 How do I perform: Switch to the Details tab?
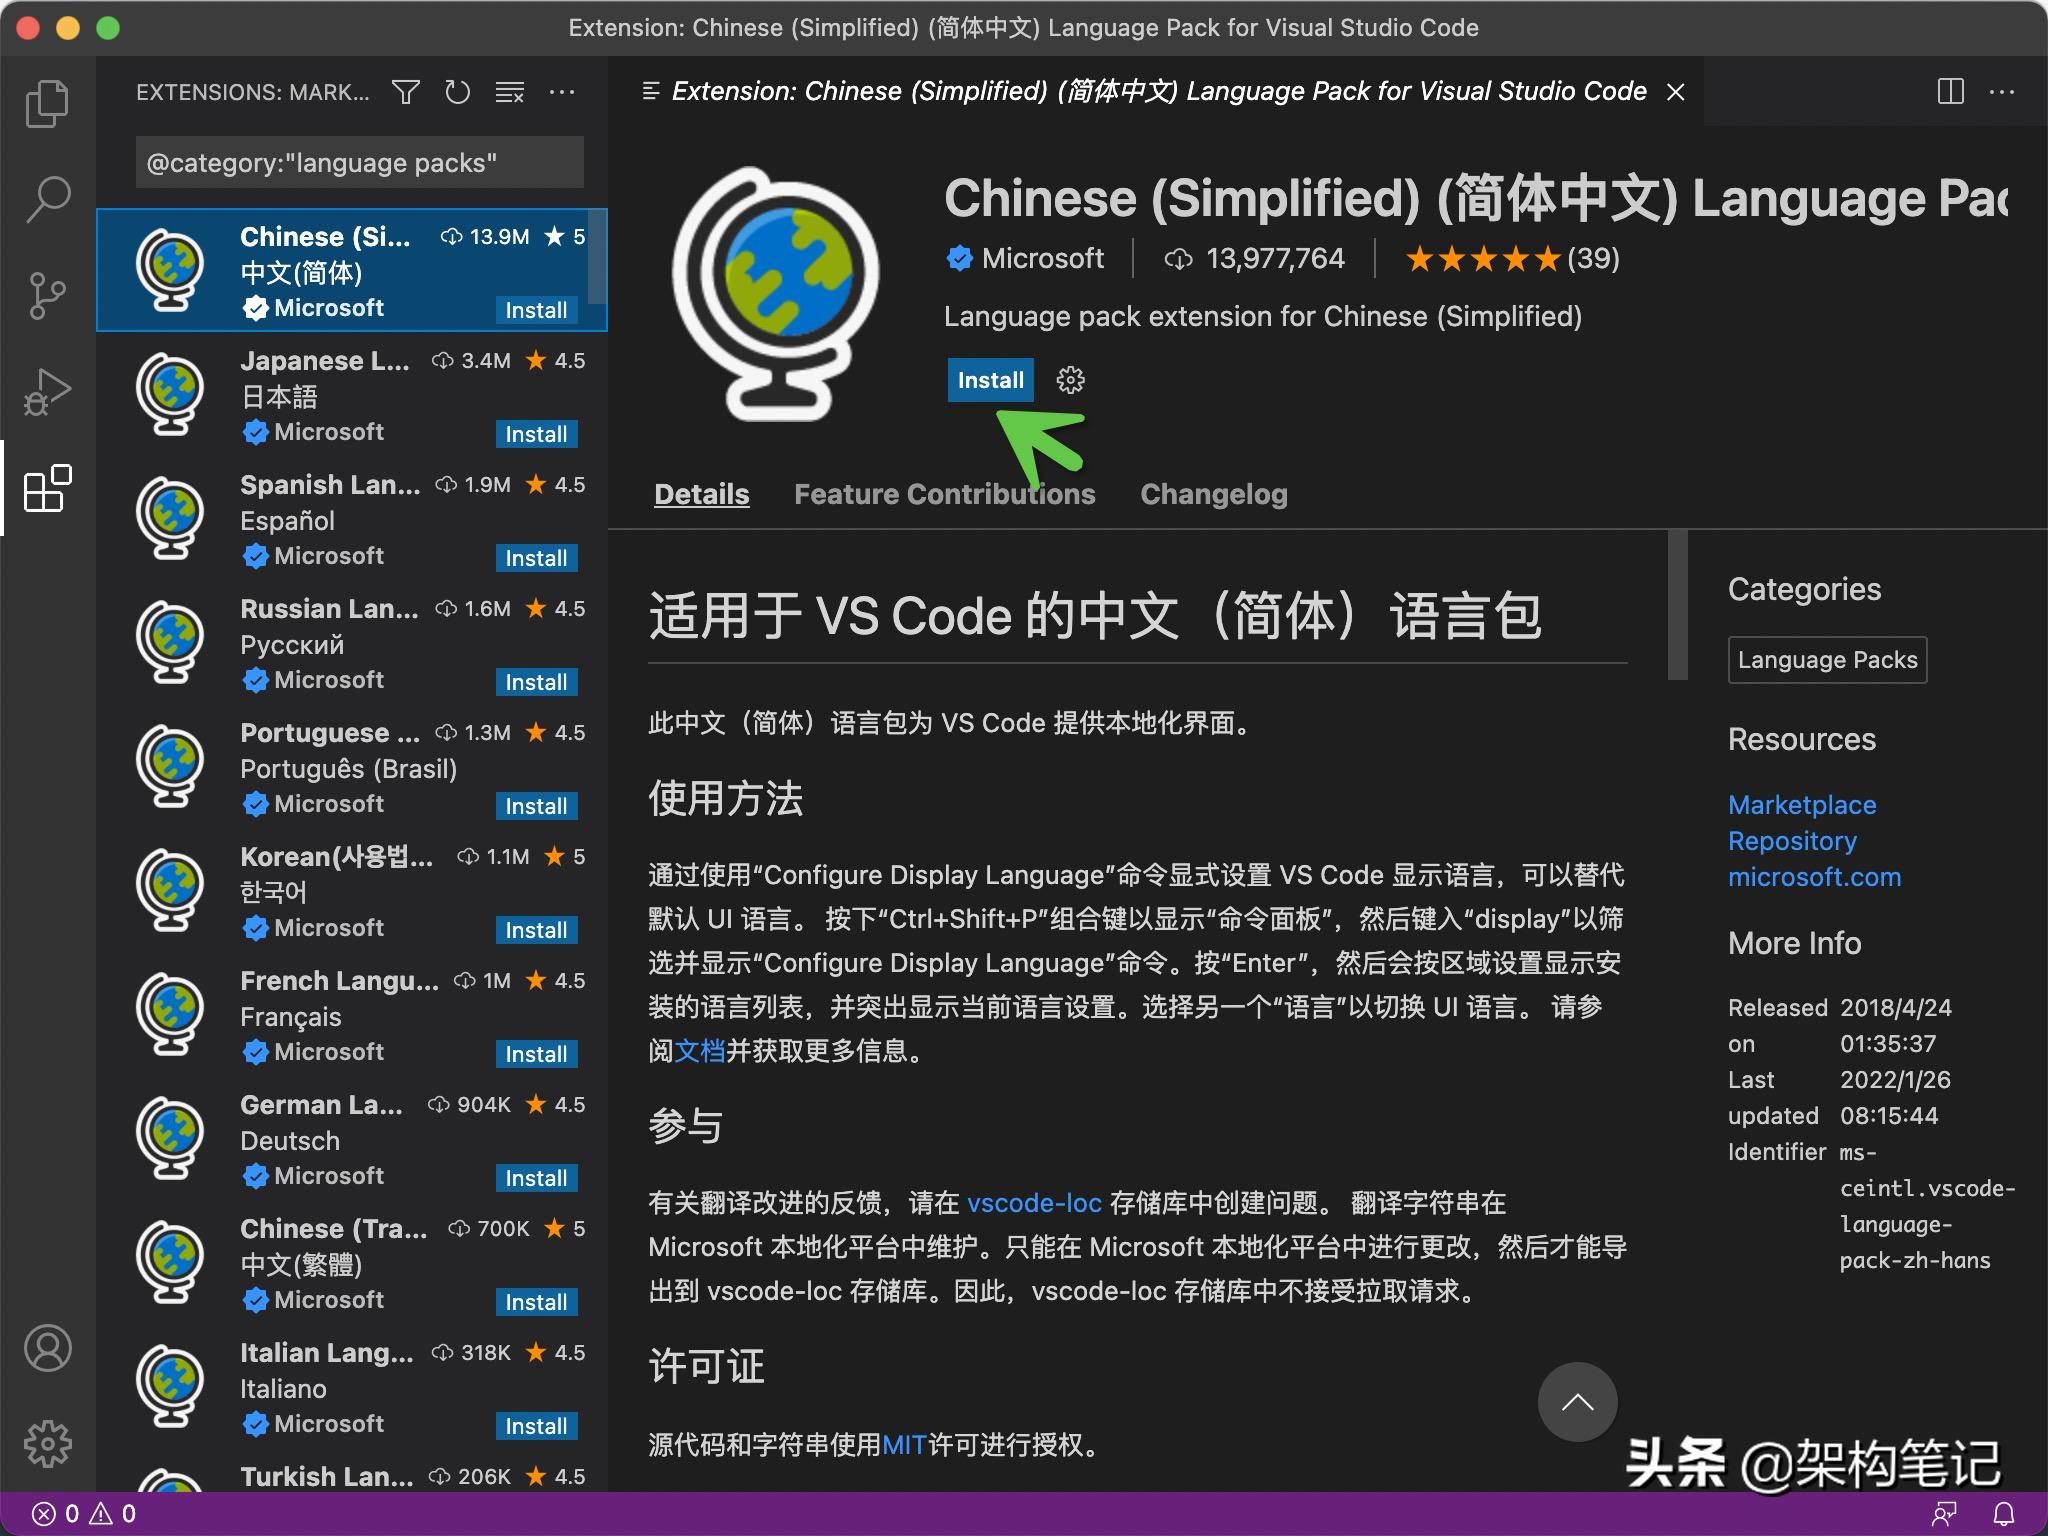701,494
